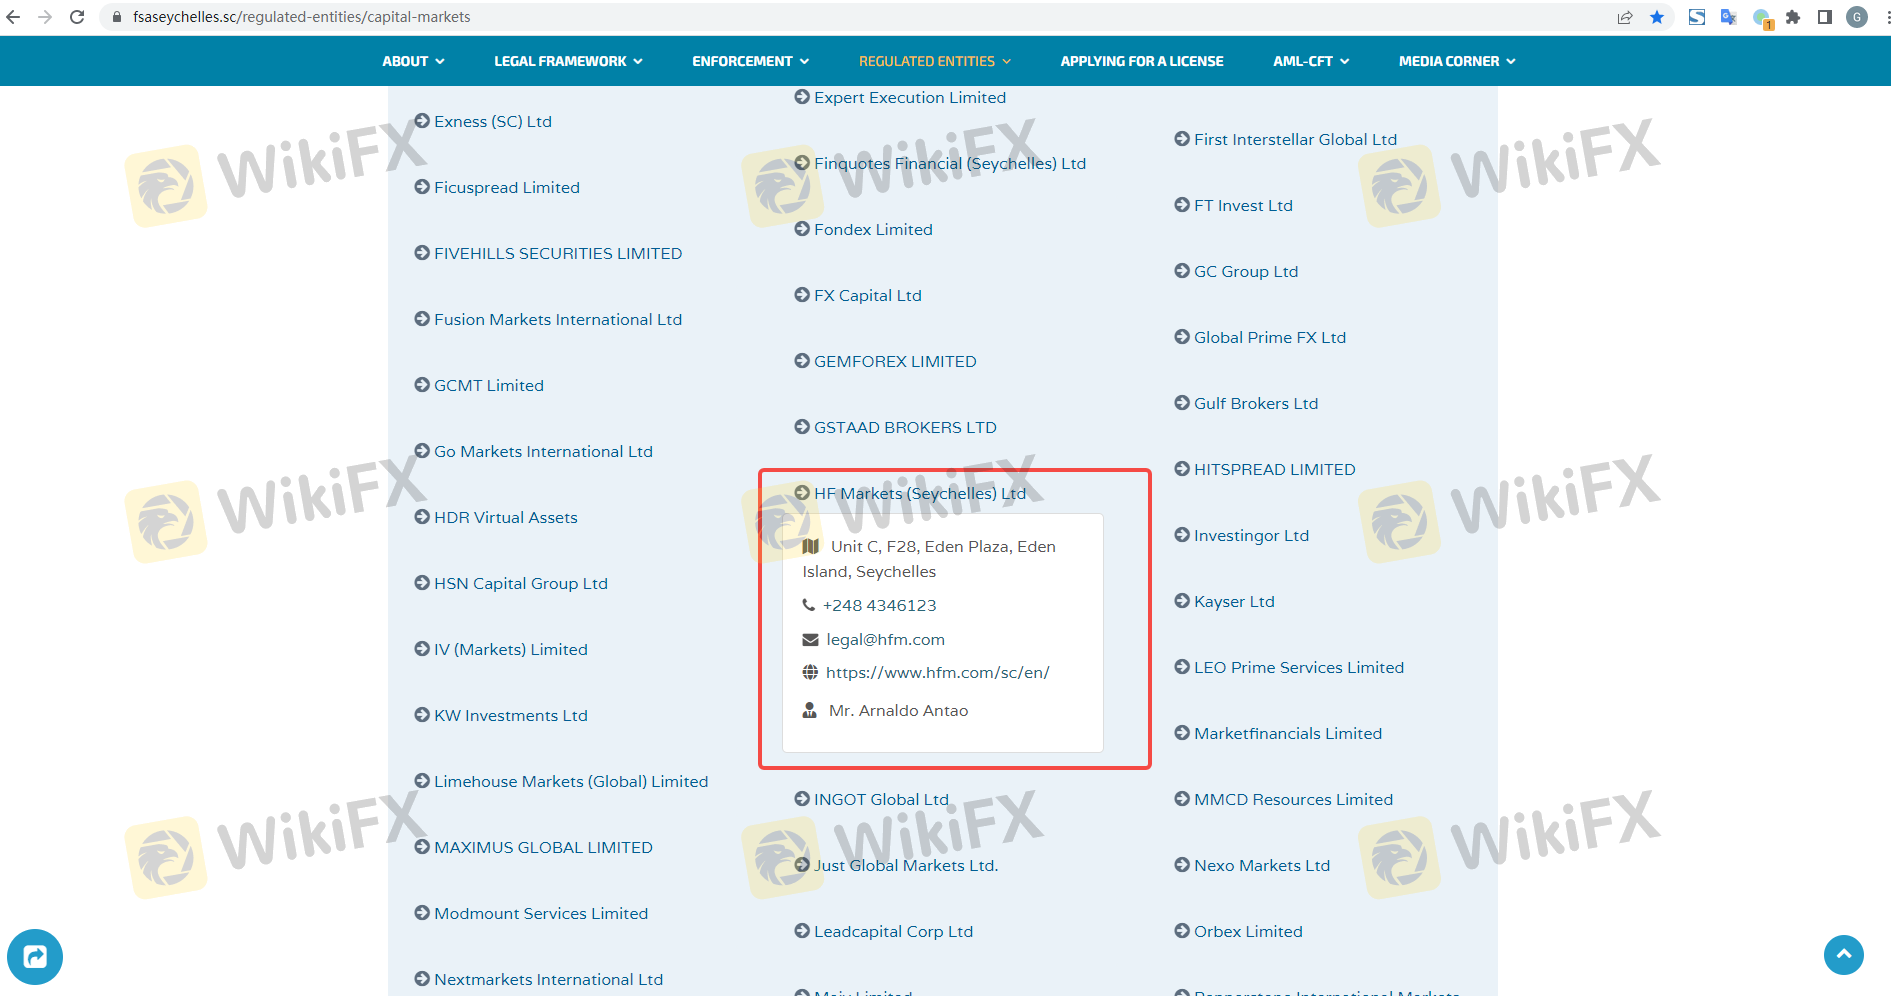1891x996 pixels.
Task: Open the Media Corner menu
Action: [x=1456, y=61]
